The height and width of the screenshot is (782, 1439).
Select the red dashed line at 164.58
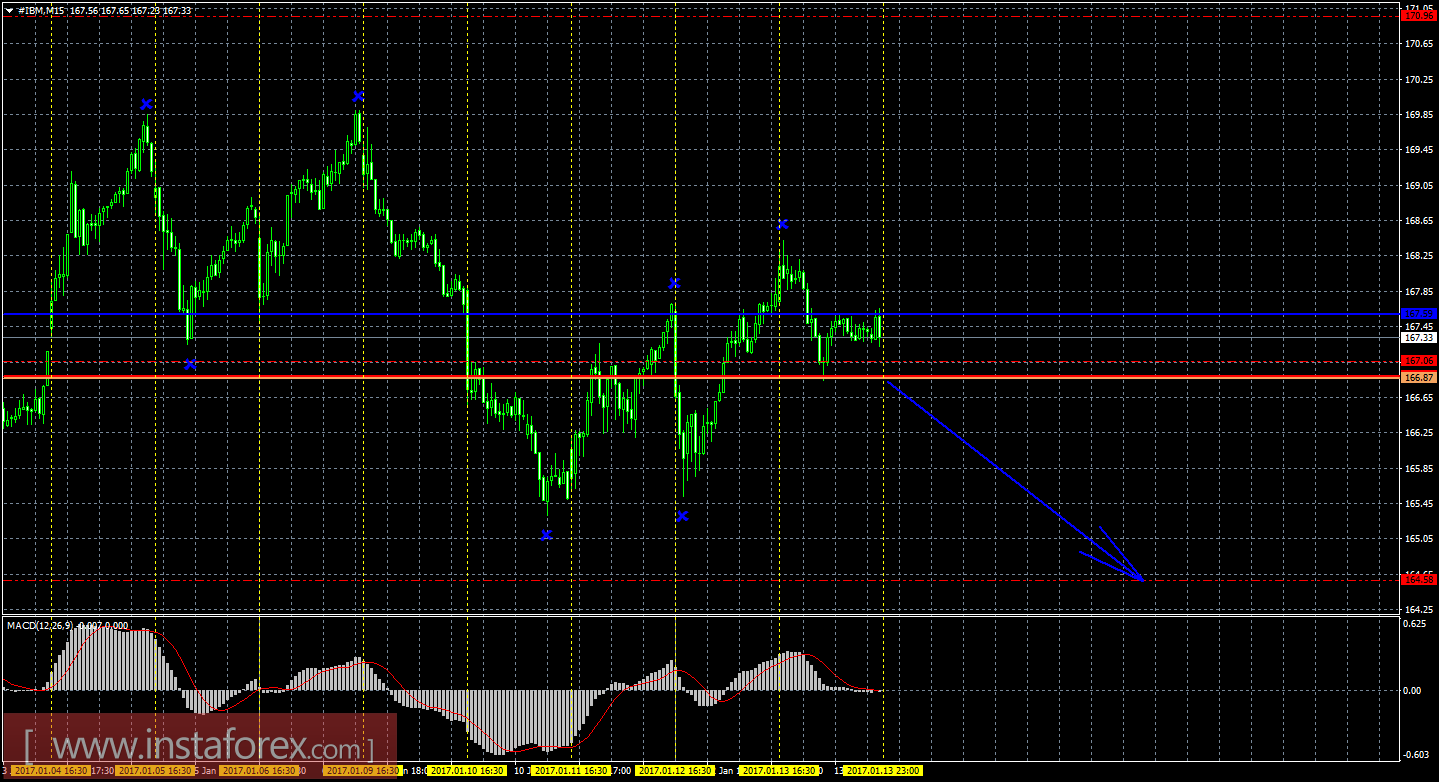[700, 579]
